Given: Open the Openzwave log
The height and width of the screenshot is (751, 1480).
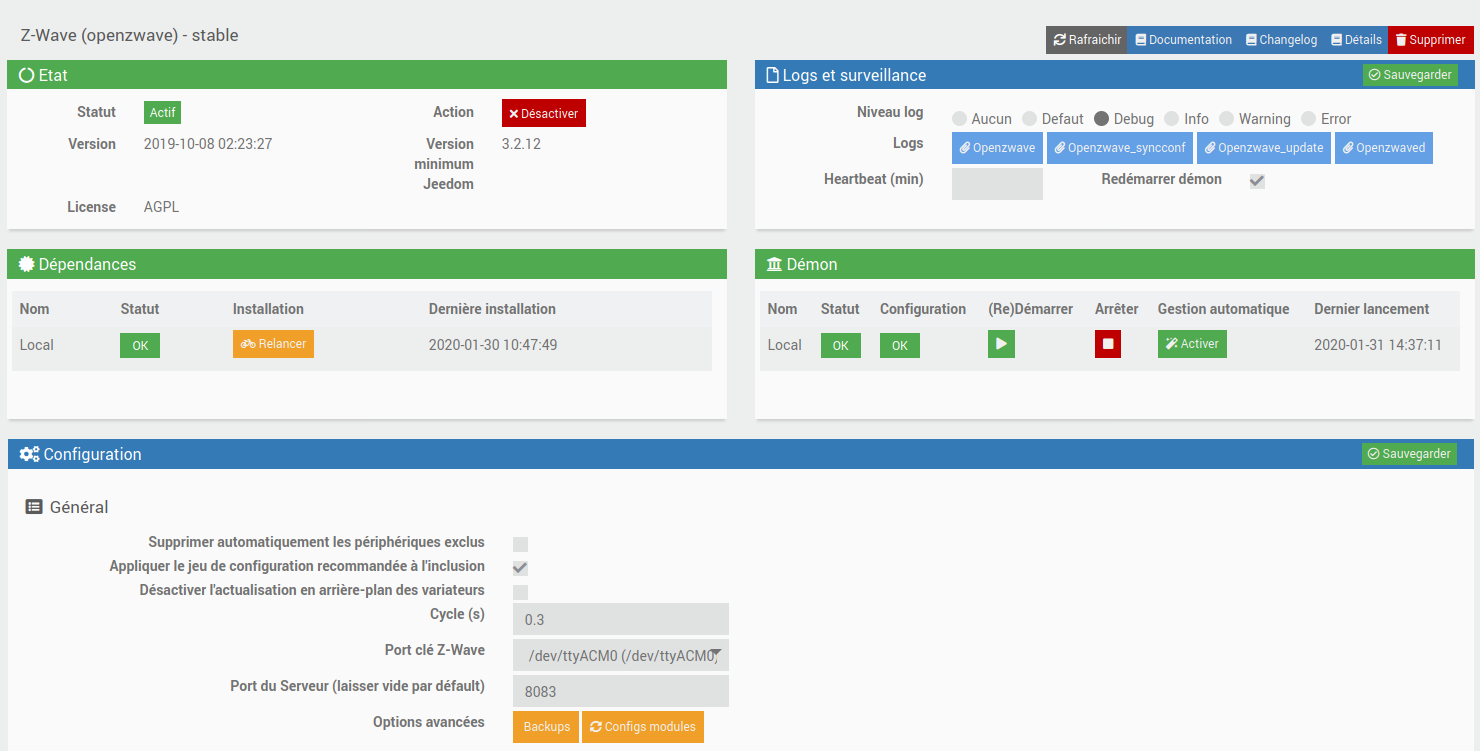Looking at the screenshot, I should (997, 148).
